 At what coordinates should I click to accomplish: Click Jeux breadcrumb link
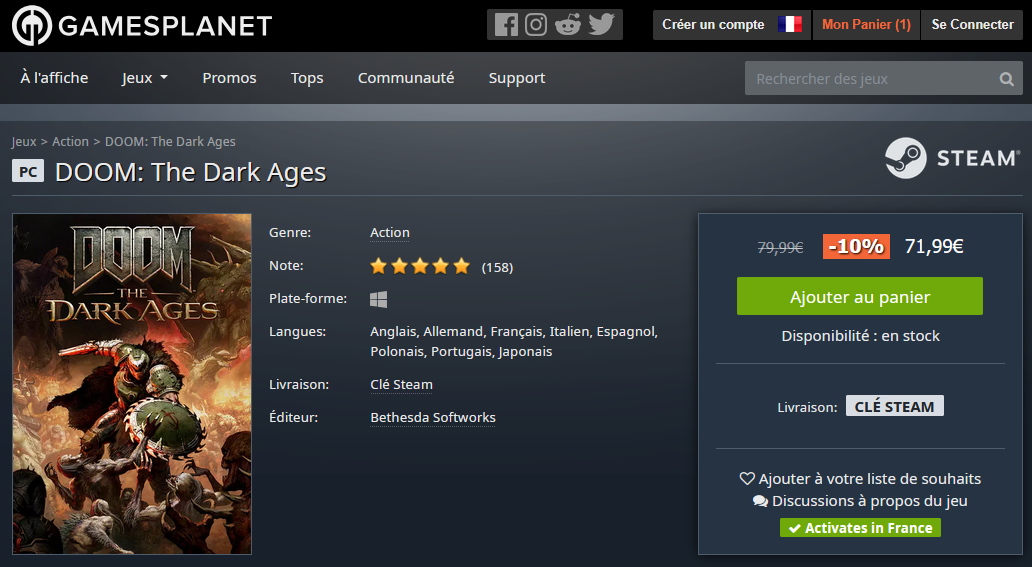(24, 142)
